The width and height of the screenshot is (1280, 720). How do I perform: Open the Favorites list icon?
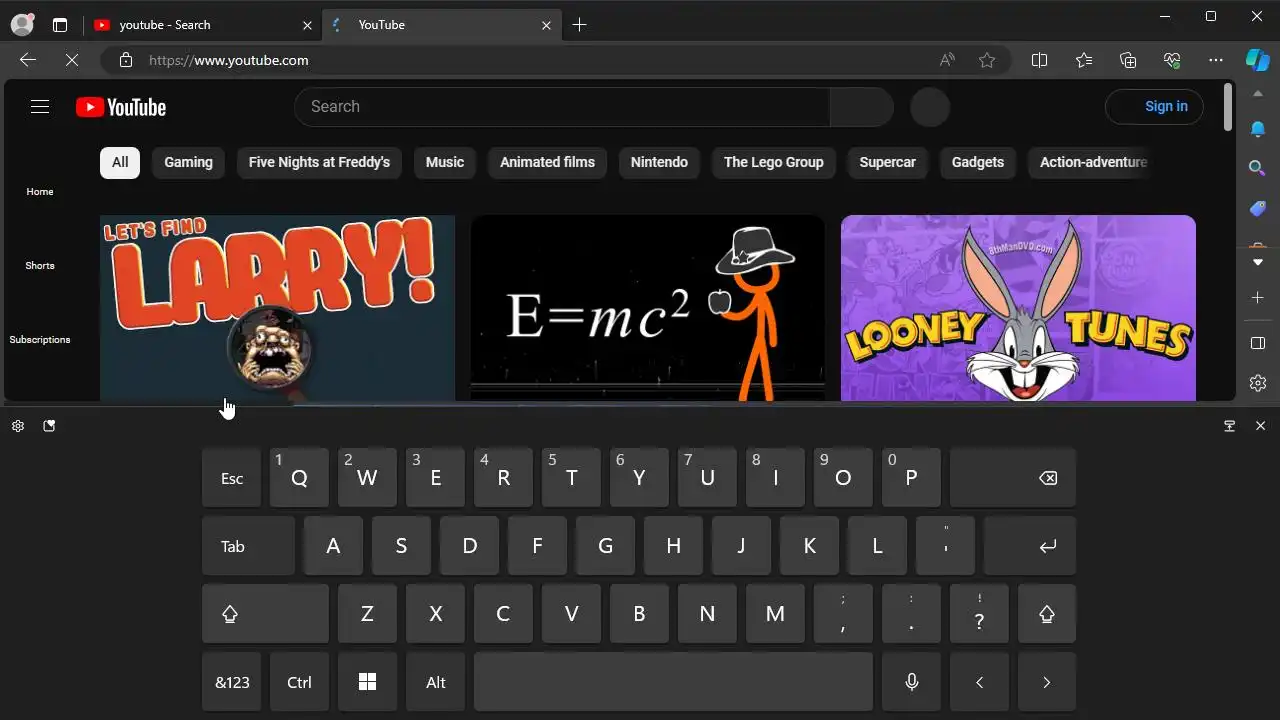1084,60
